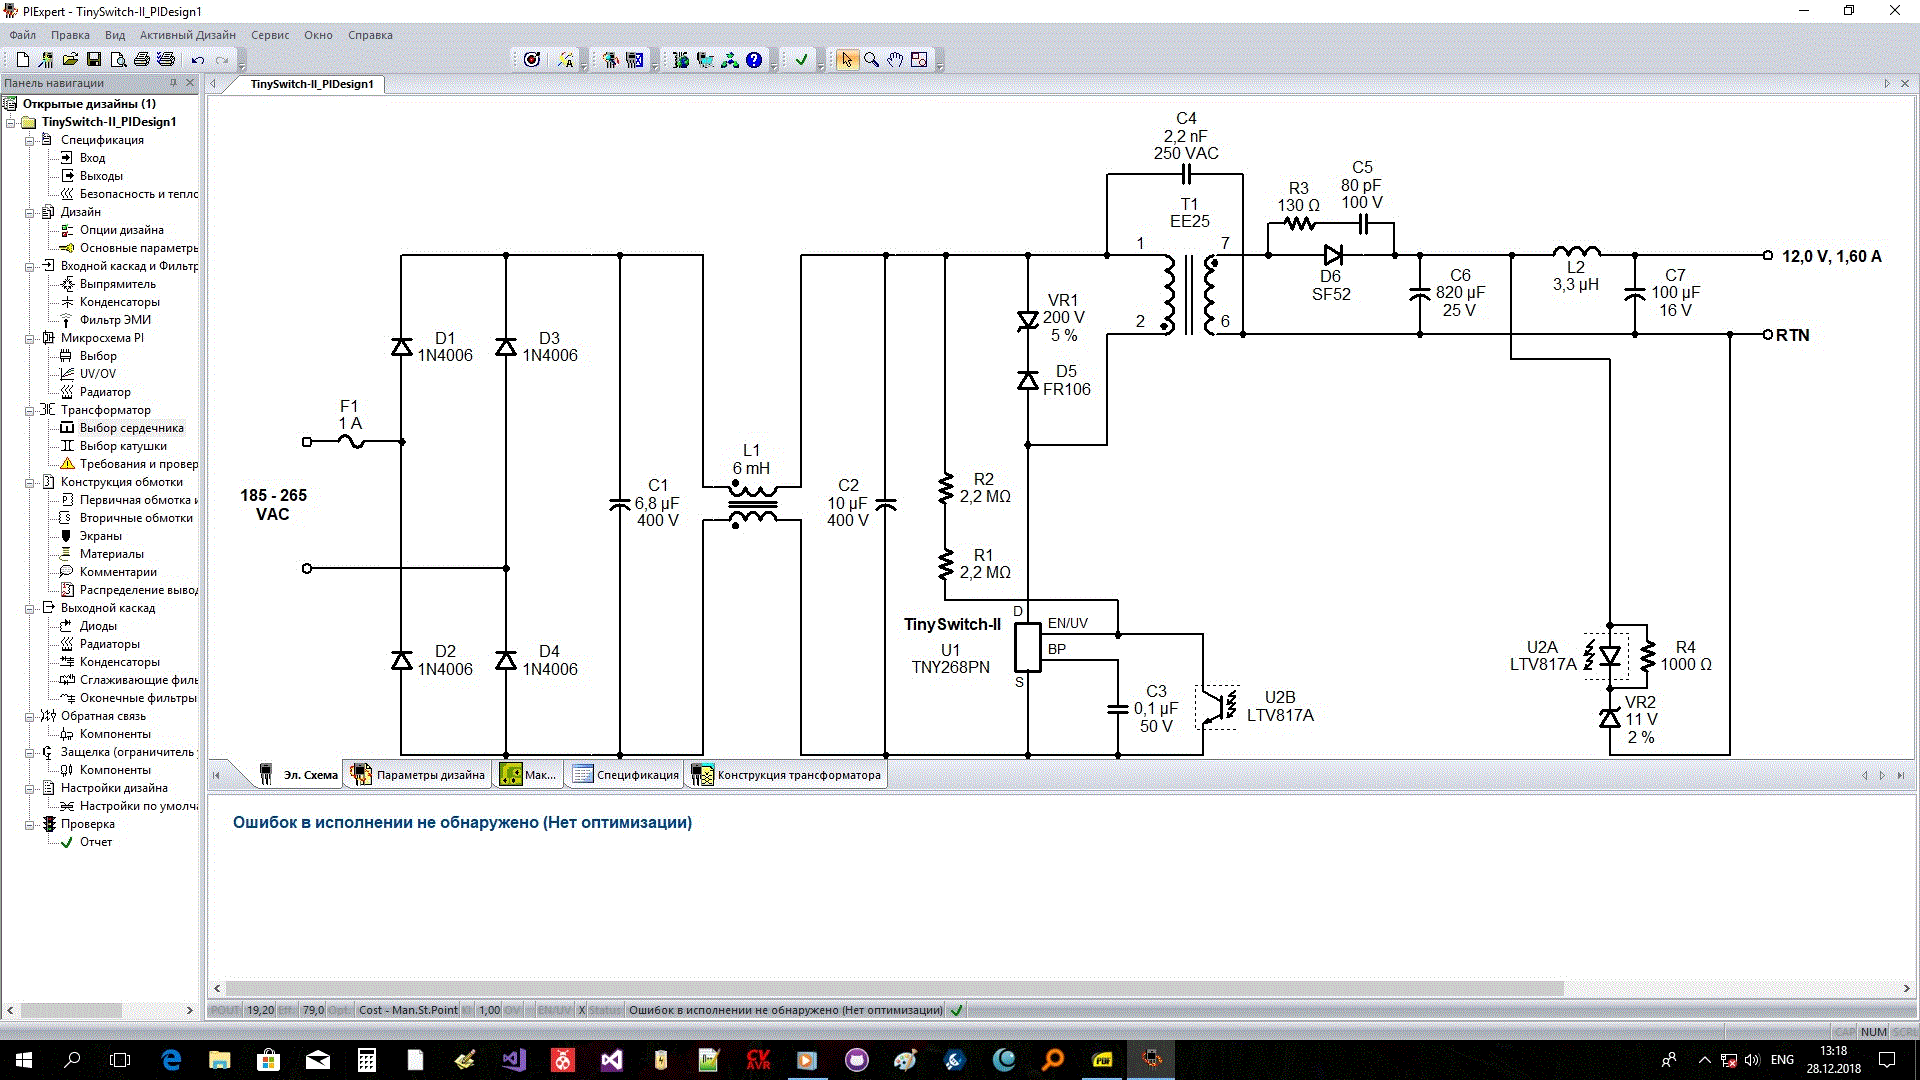This screenshot has width=1920, height=1080.
Task: Click T1 EE25 transformer on schematic
Action: 1189,295
